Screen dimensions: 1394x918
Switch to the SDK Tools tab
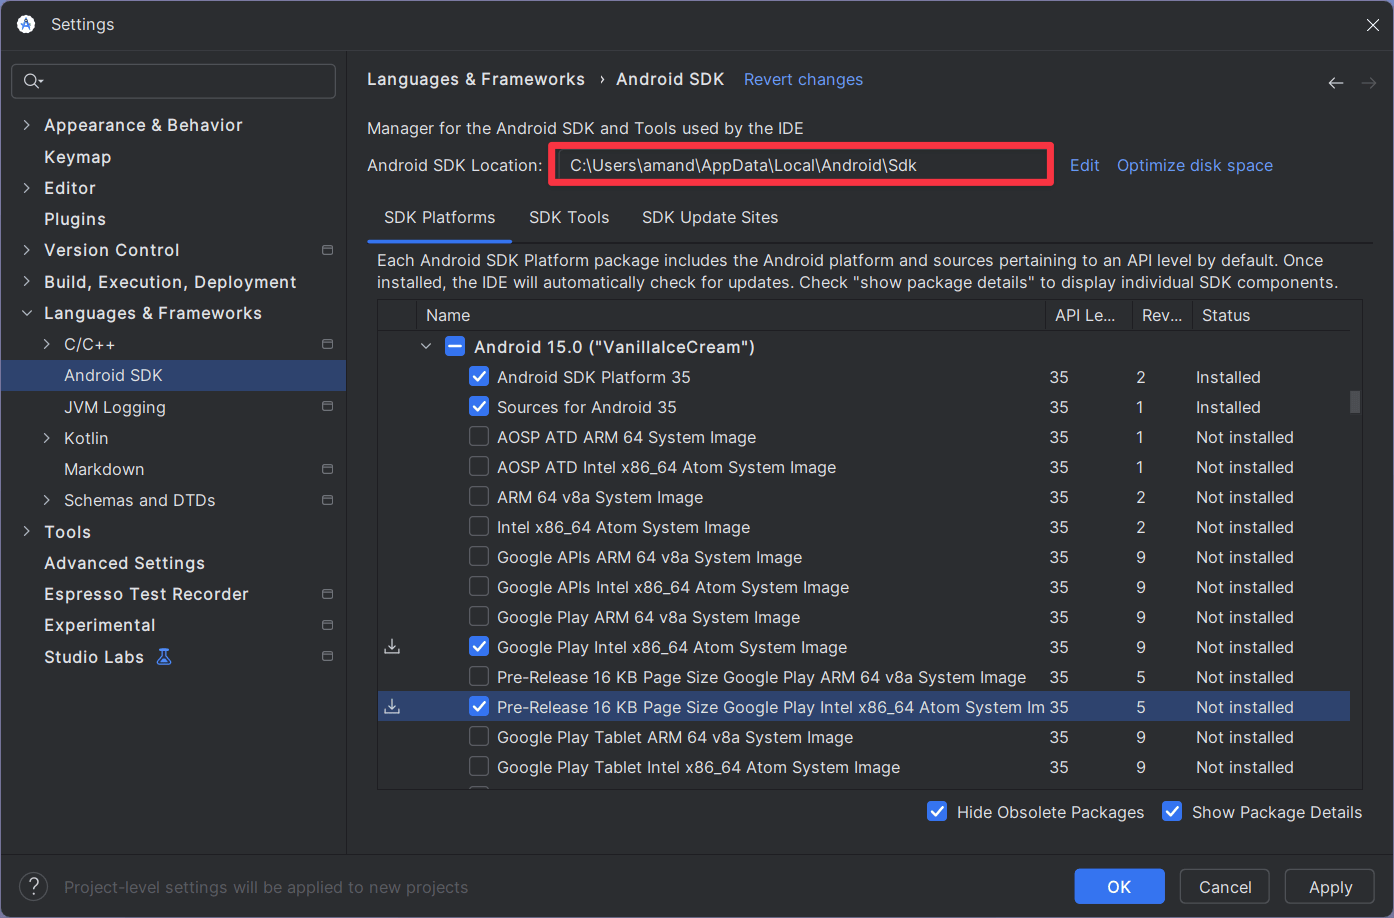569,217
